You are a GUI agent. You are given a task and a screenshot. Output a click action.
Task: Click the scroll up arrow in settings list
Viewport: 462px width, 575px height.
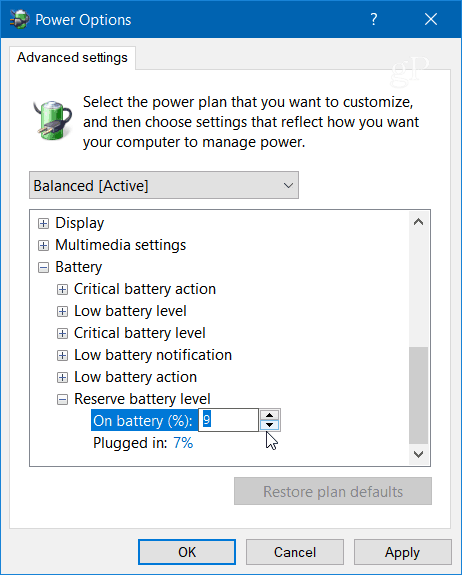(x=418, y=222)
